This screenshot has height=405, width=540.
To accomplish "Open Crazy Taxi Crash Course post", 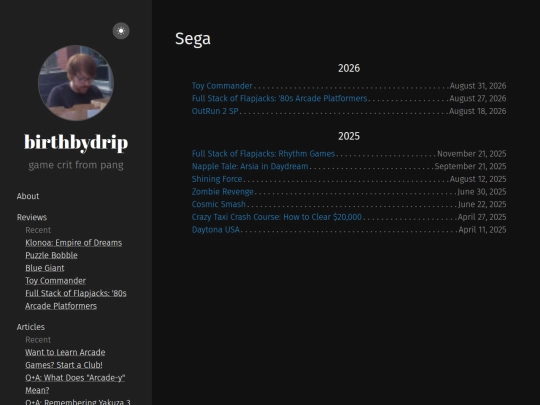I will 277,217.
